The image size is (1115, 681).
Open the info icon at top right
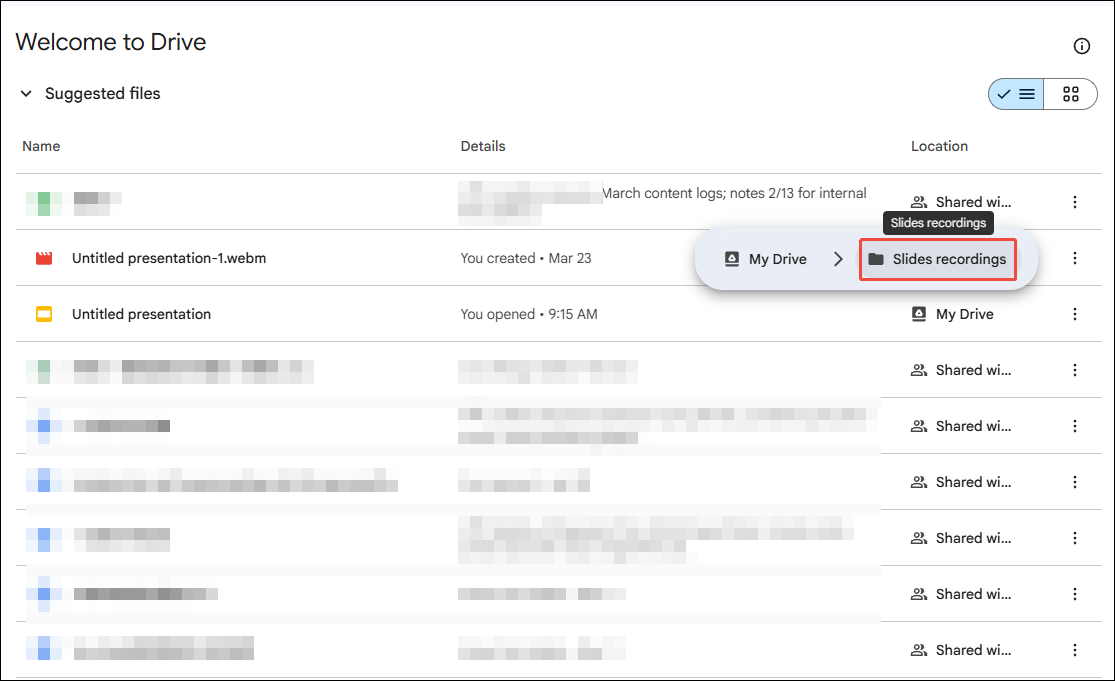point(1082,45)
